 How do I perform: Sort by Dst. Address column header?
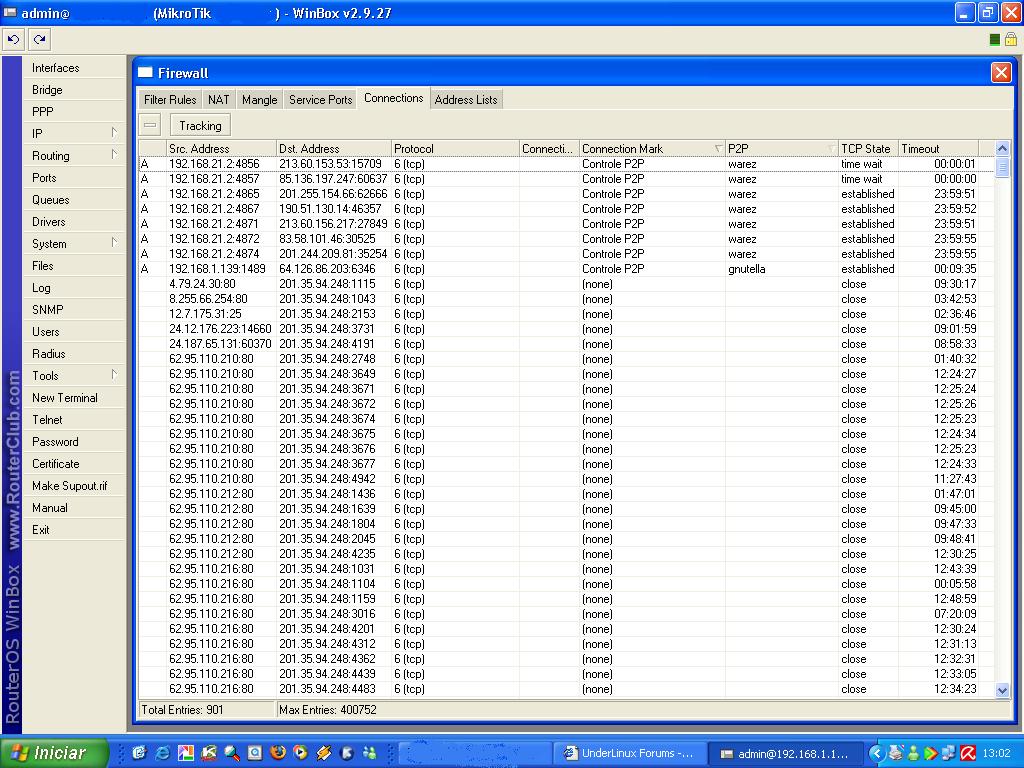(334, 148)
